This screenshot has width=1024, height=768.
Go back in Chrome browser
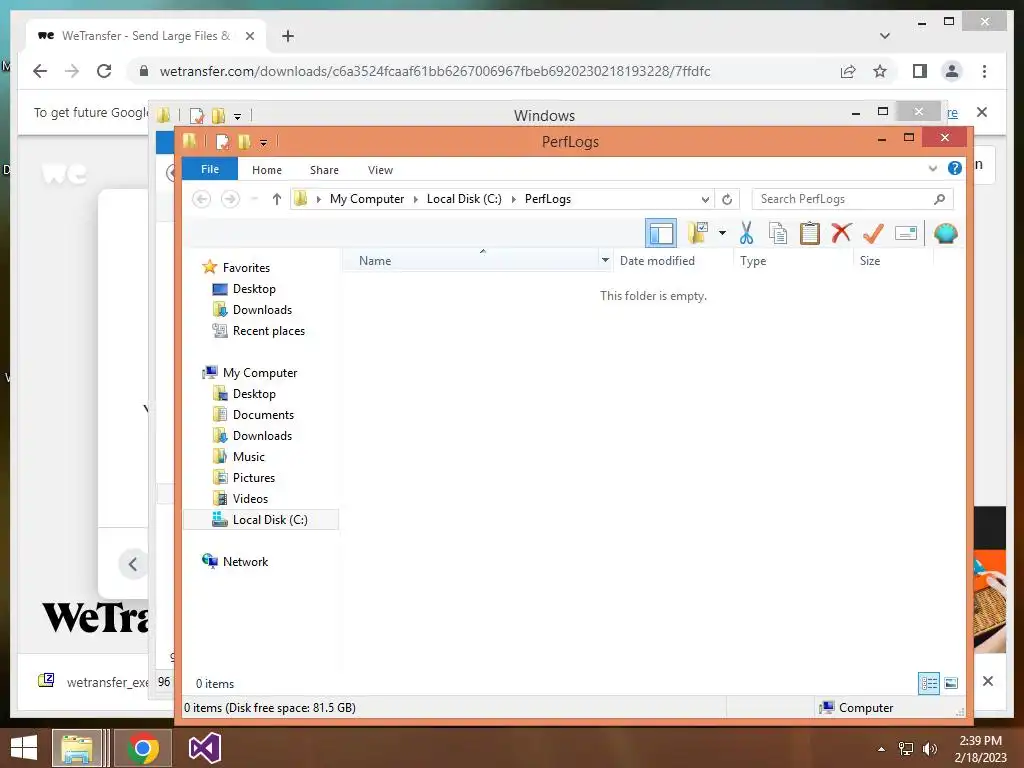click(x=40, y=71)
